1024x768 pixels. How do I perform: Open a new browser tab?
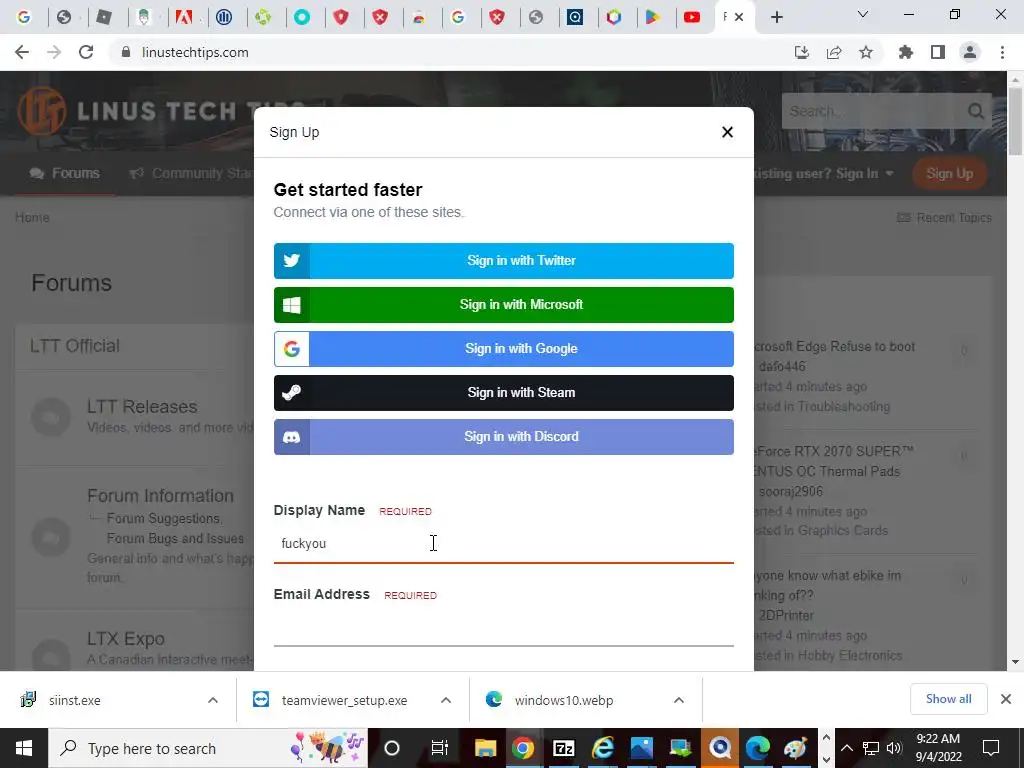[776, 17]
